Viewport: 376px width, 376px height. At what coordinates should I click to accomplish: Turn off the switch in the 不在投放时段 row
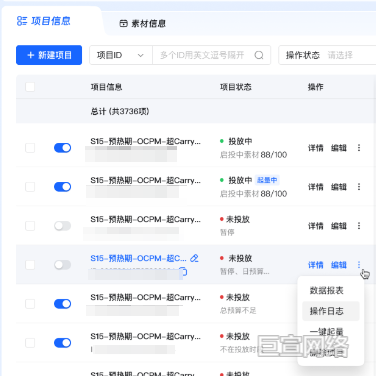coord(63,343)
